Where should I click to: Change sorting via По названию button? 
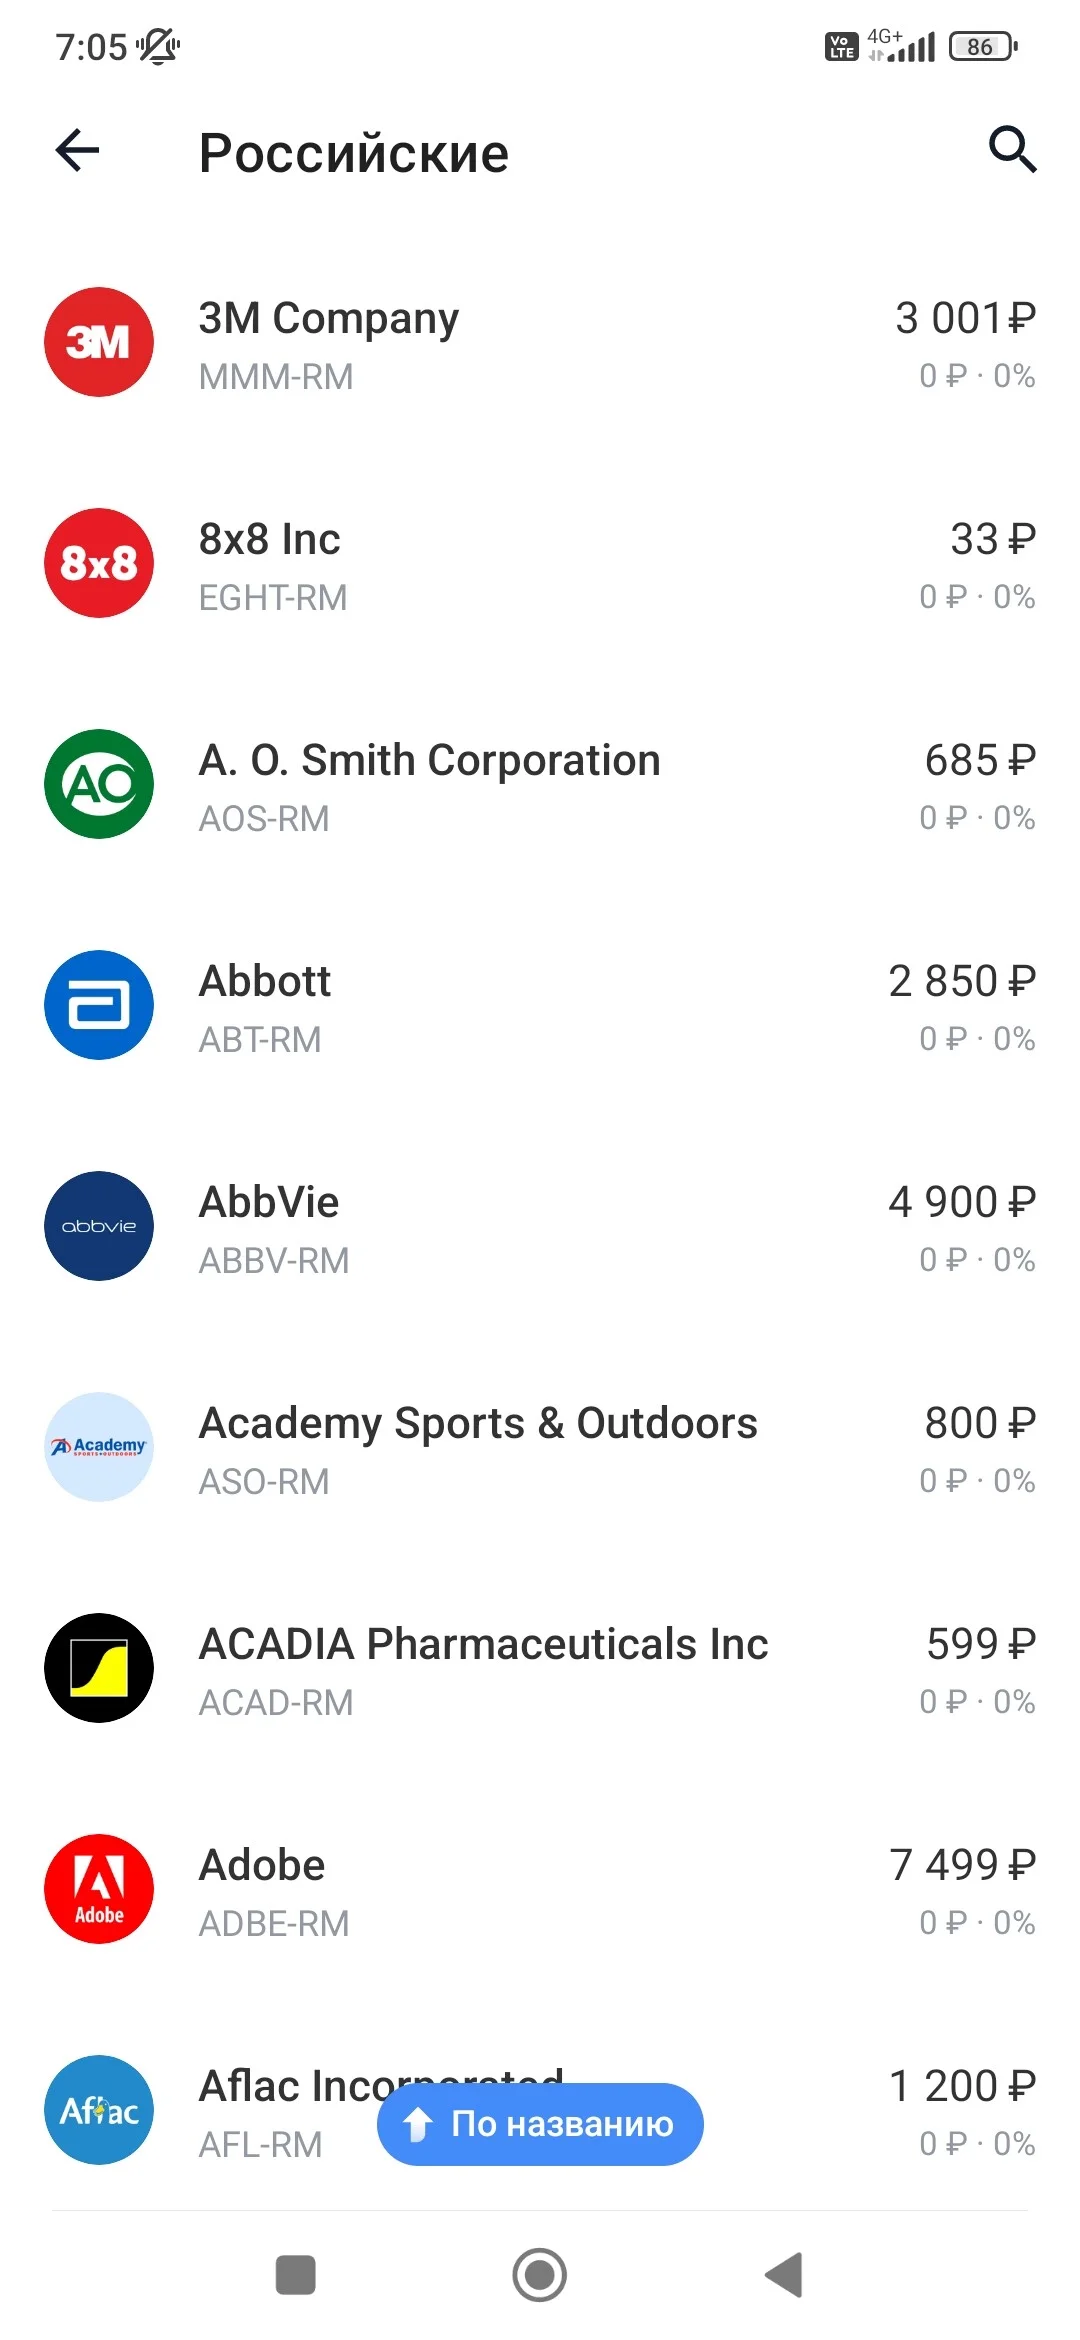540,2124
